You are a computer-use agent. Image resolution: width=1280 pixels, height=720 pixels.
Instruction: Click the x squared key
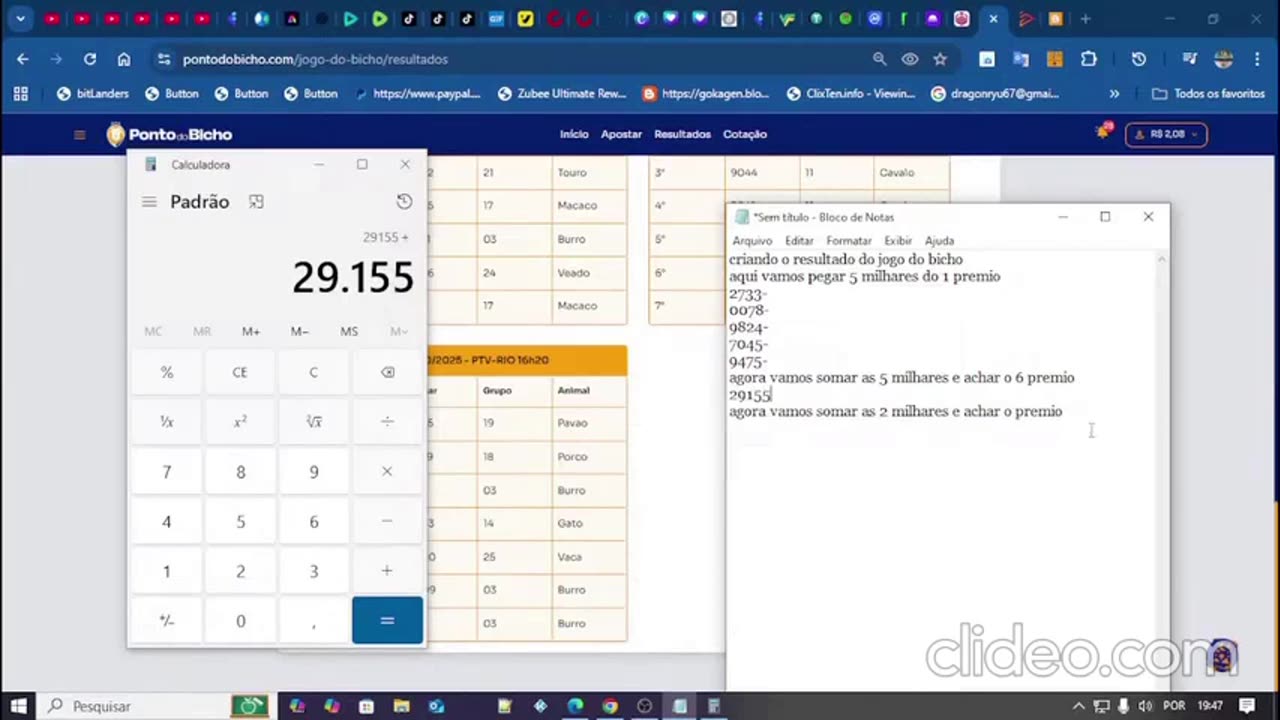tap(240, 422)
